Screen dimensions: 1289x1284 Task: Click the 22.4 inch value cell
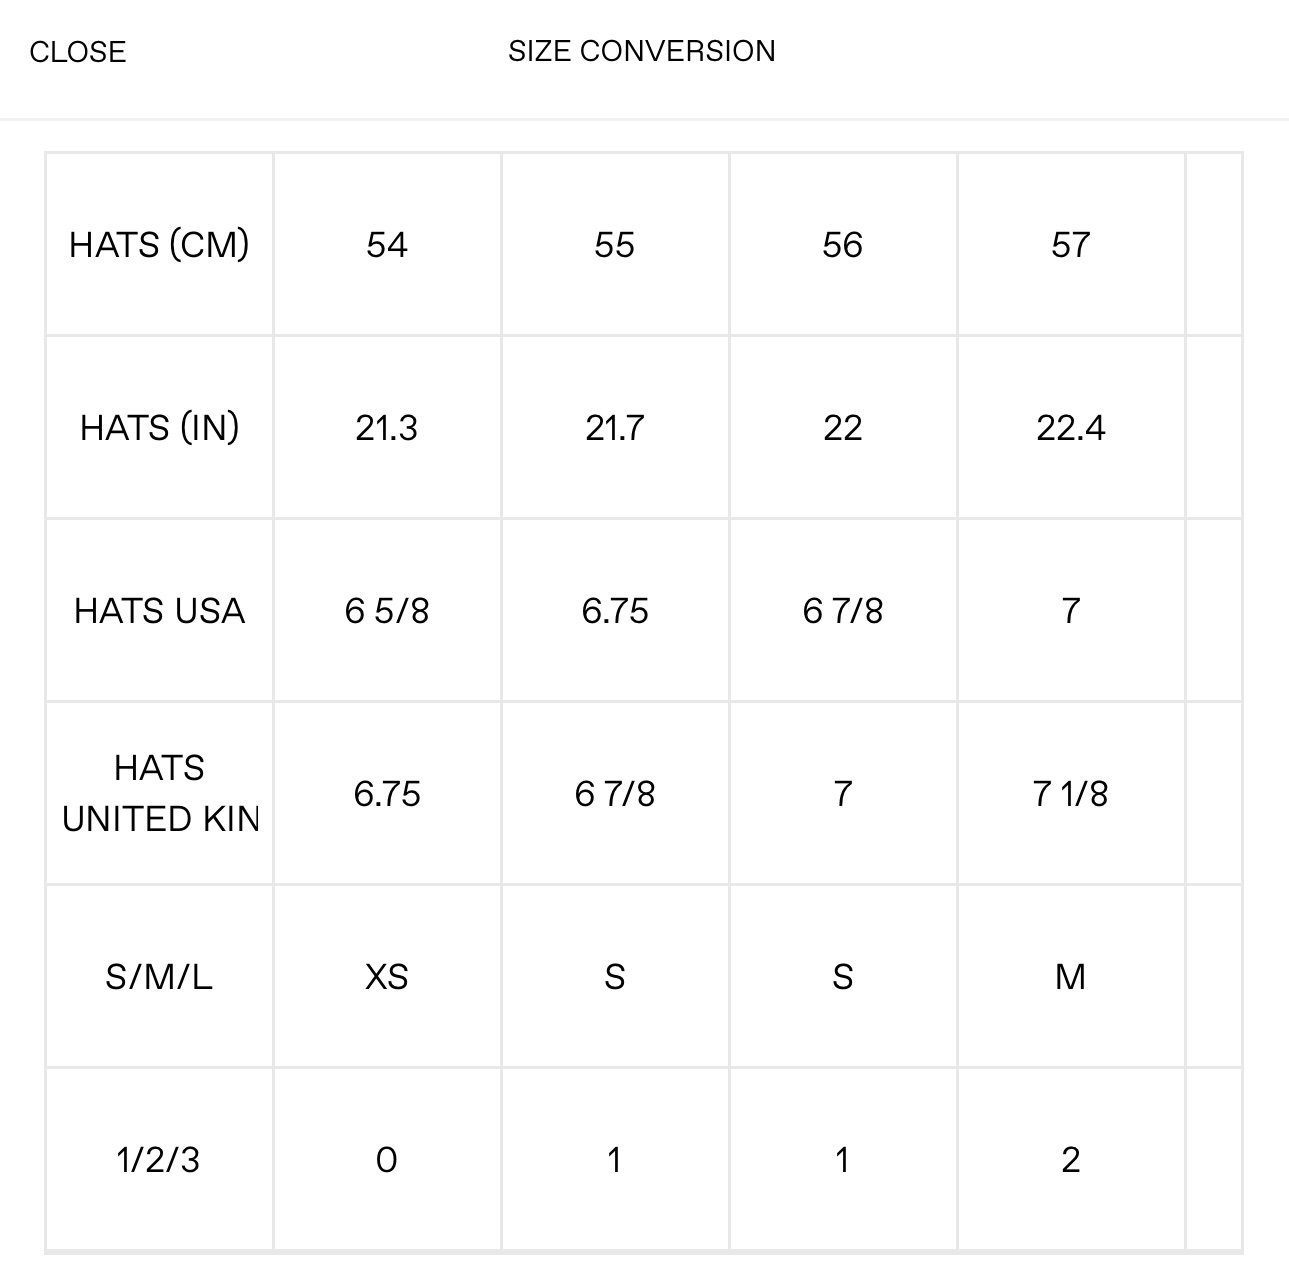coord(1071,428)
